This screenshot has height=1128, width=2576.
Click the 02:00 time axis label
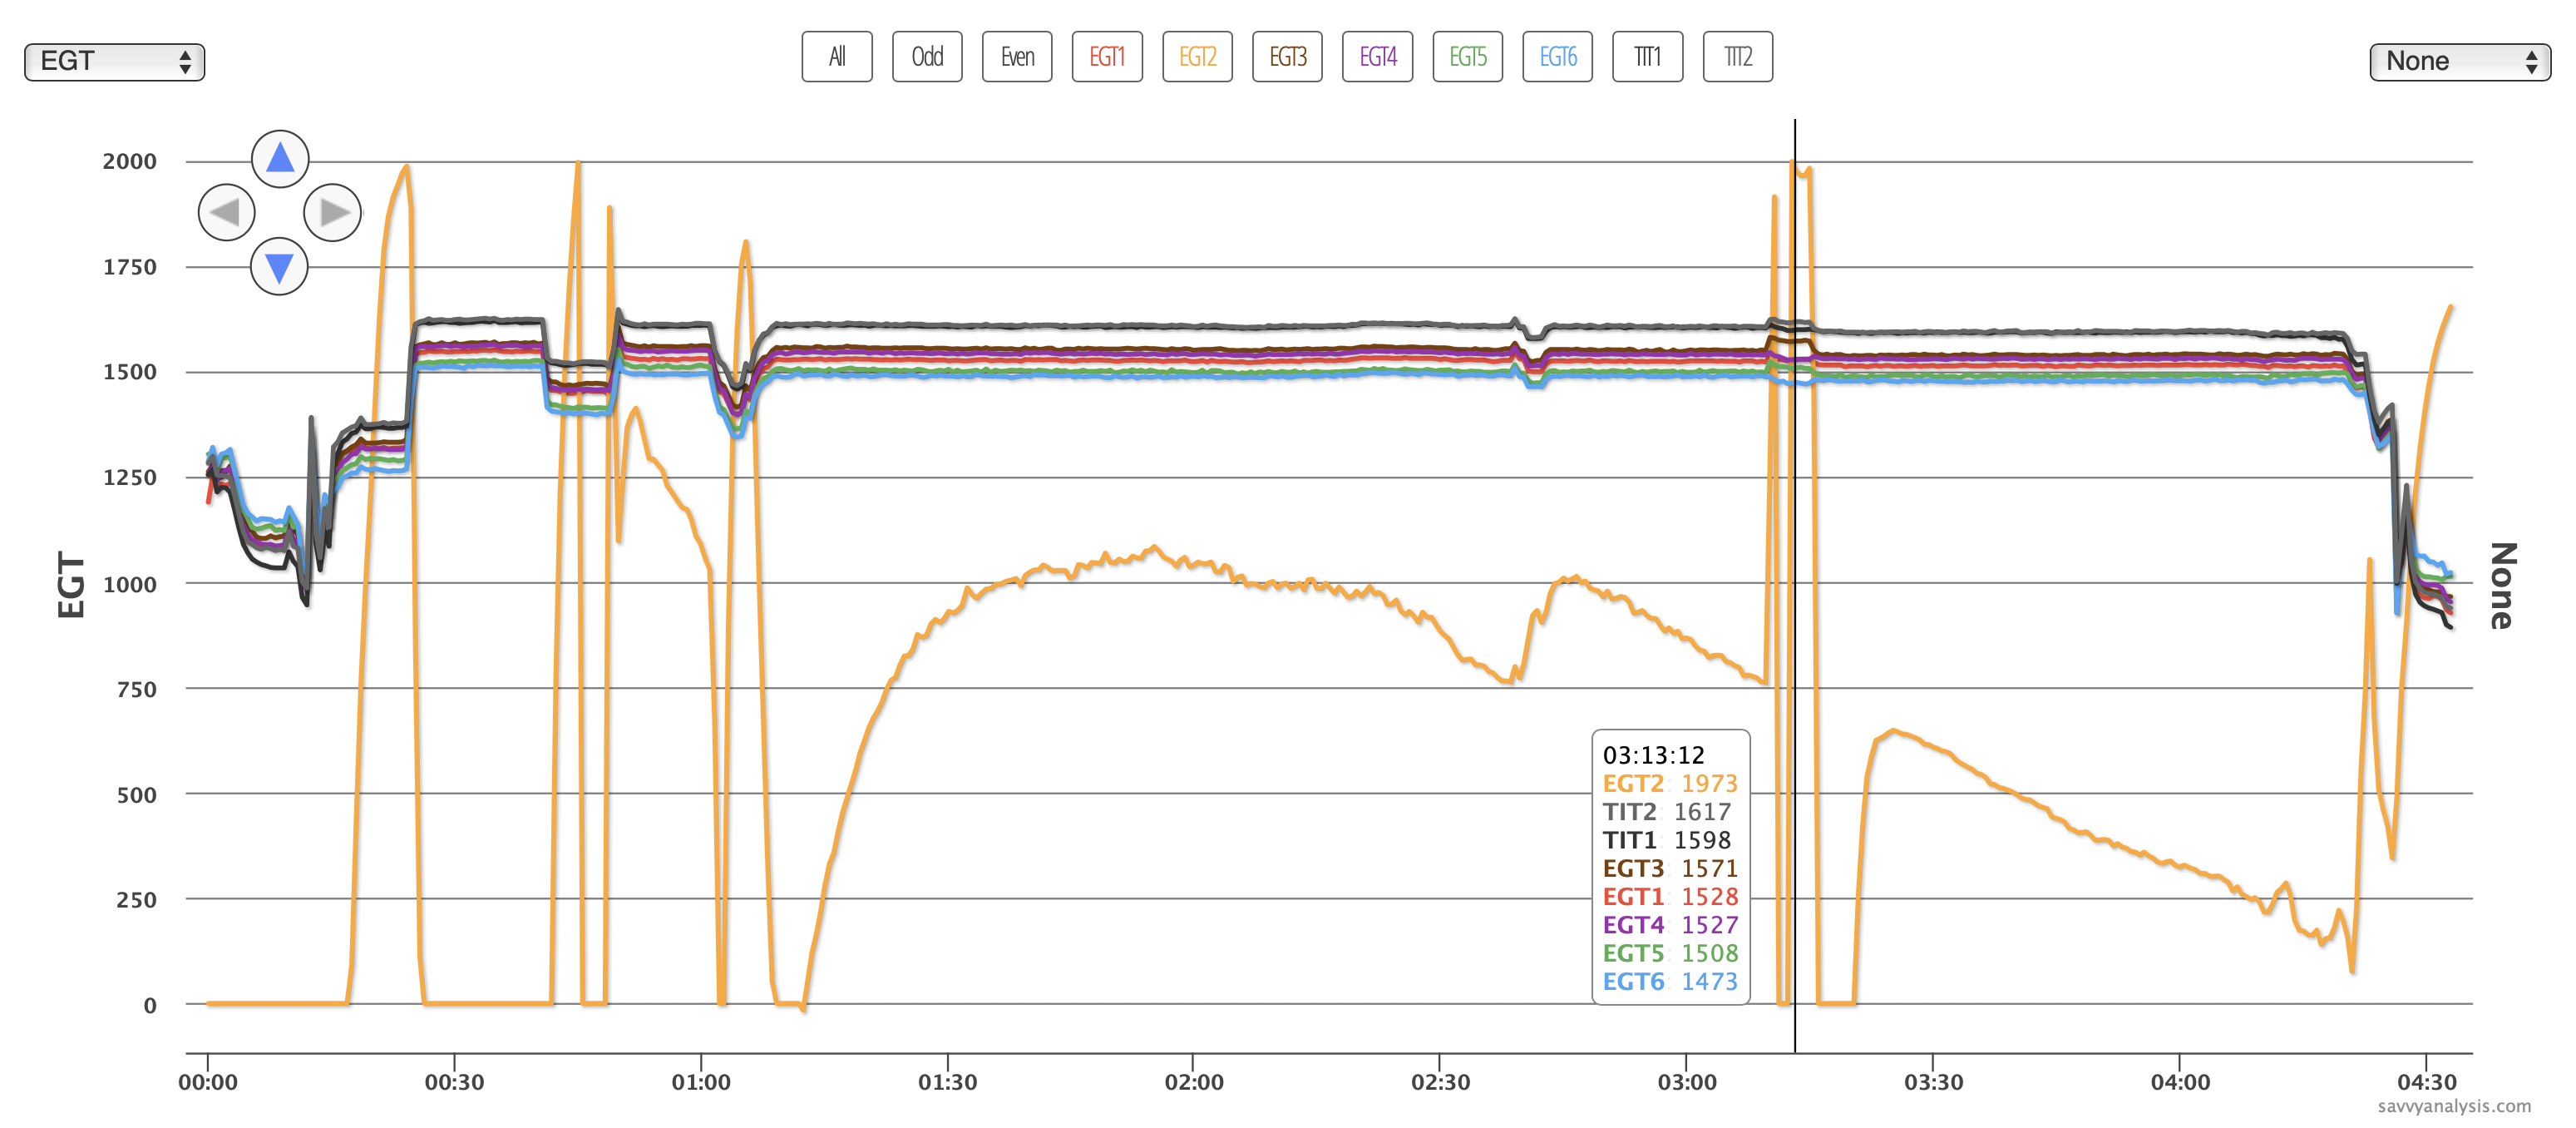click(1194, 1082)
